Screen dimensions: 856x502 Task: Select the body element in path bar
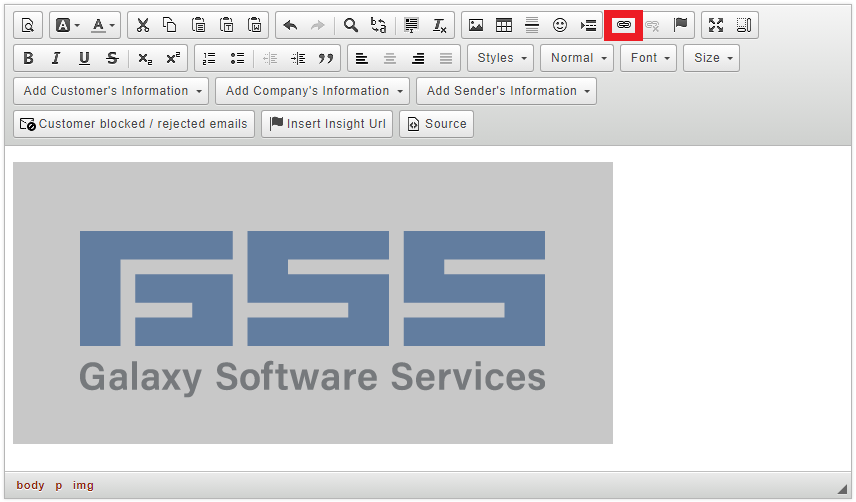pos(30,485)
